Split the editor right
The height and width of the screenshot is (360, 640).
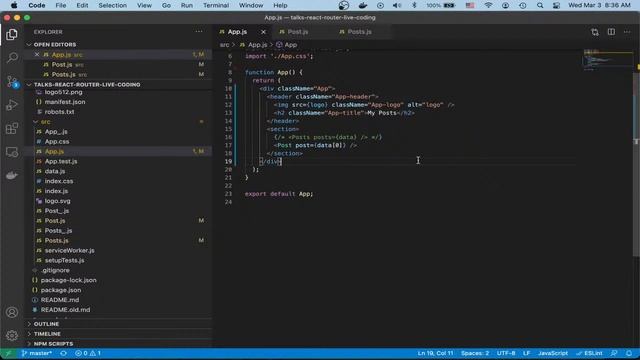(x=611, y=32)
